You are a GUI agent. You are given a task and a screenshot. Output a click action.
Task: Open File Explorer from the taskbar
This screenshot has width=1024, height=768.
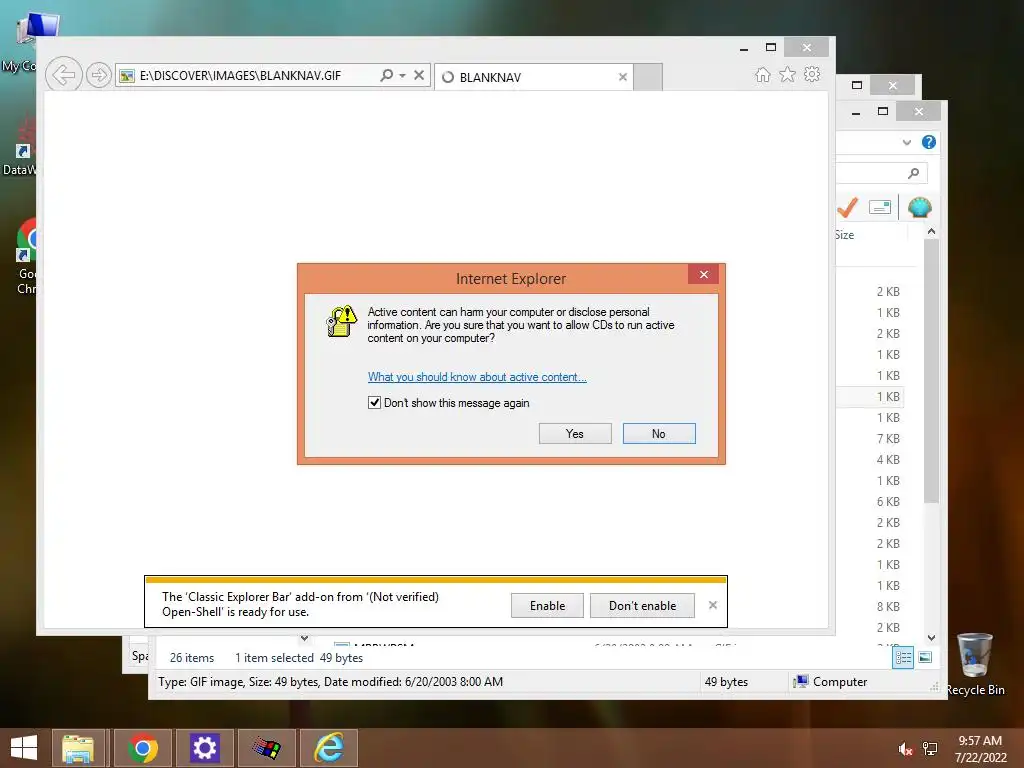[x=78, y=748]
